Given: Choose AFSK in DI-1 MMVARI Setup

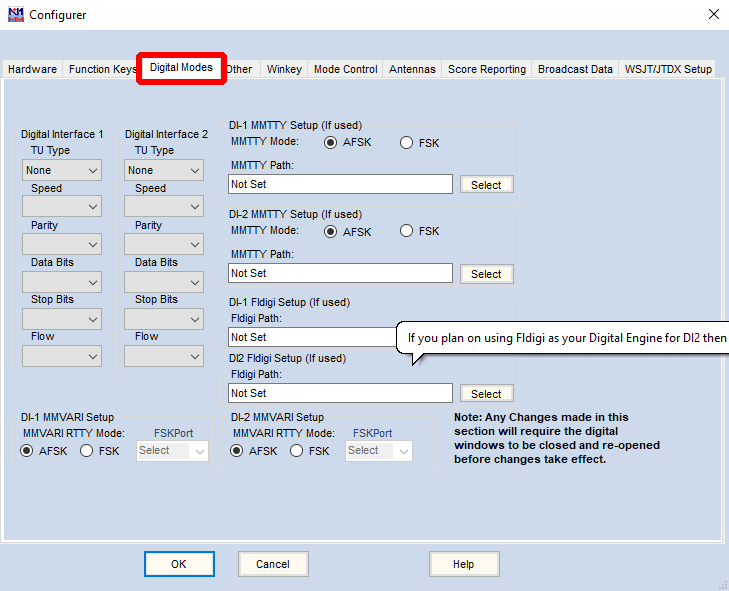Looking at the screenshot, I should coord(27,451).
